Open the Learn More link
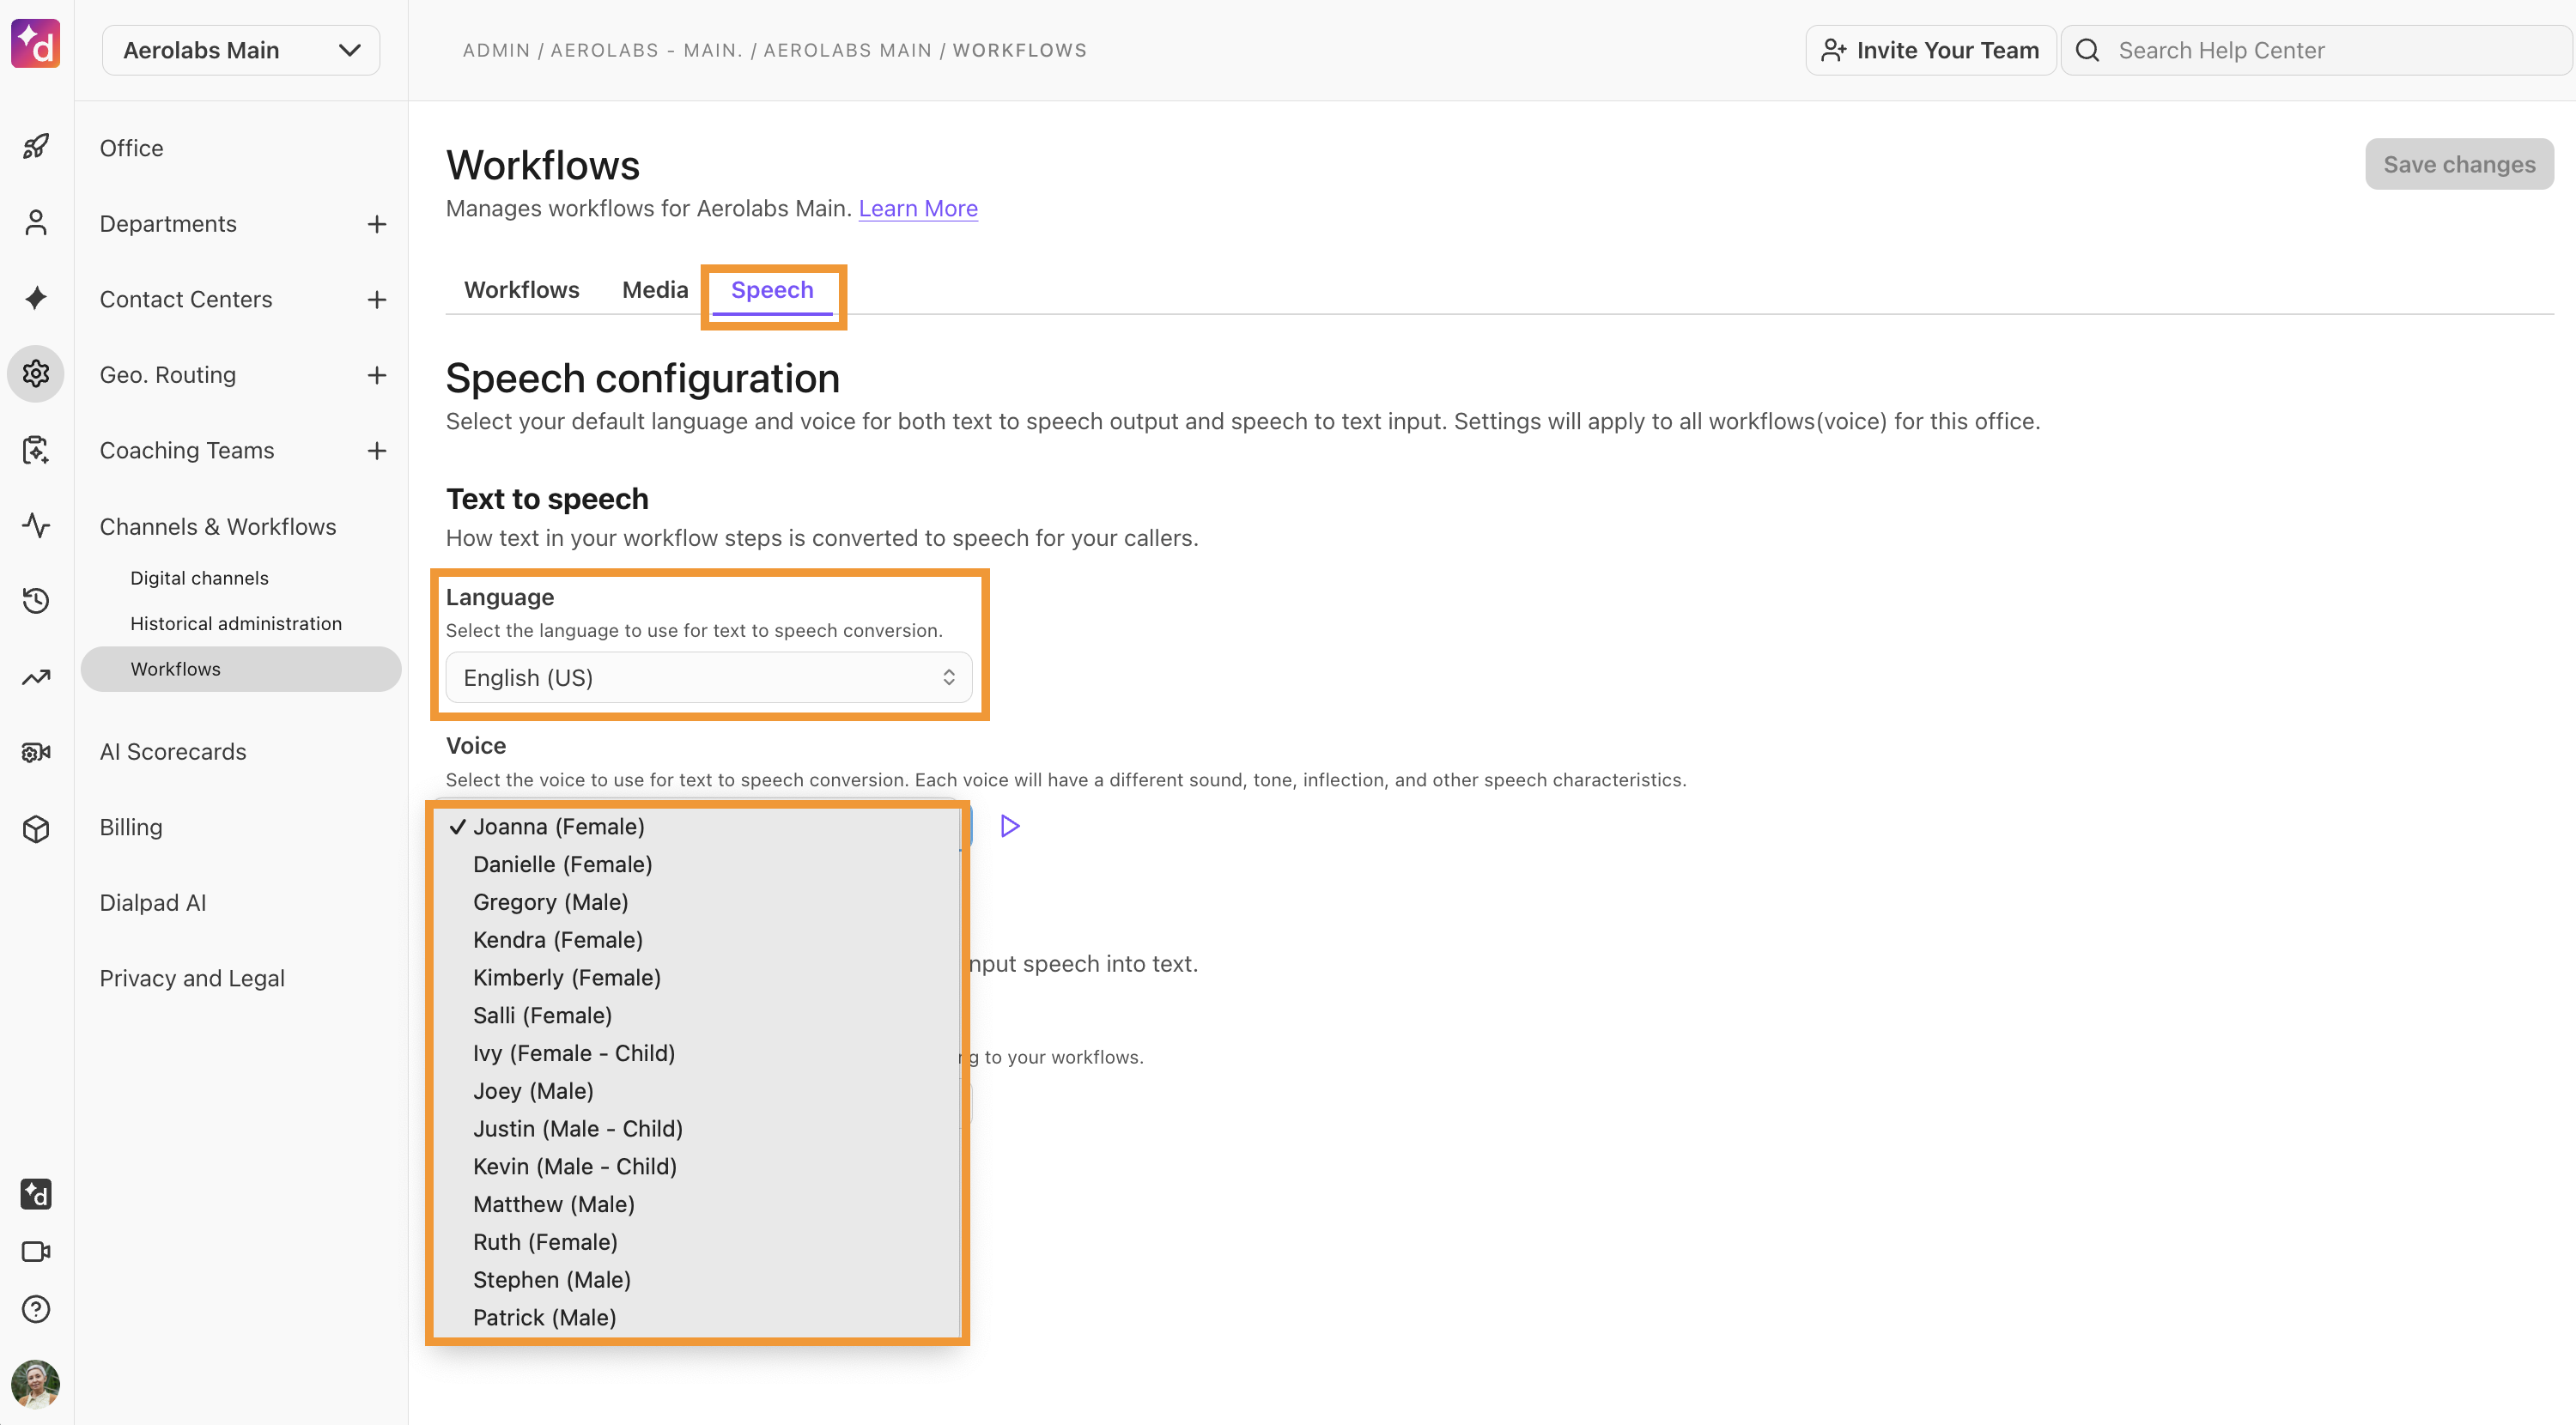 pyautogui.click(x=918, y=208)
